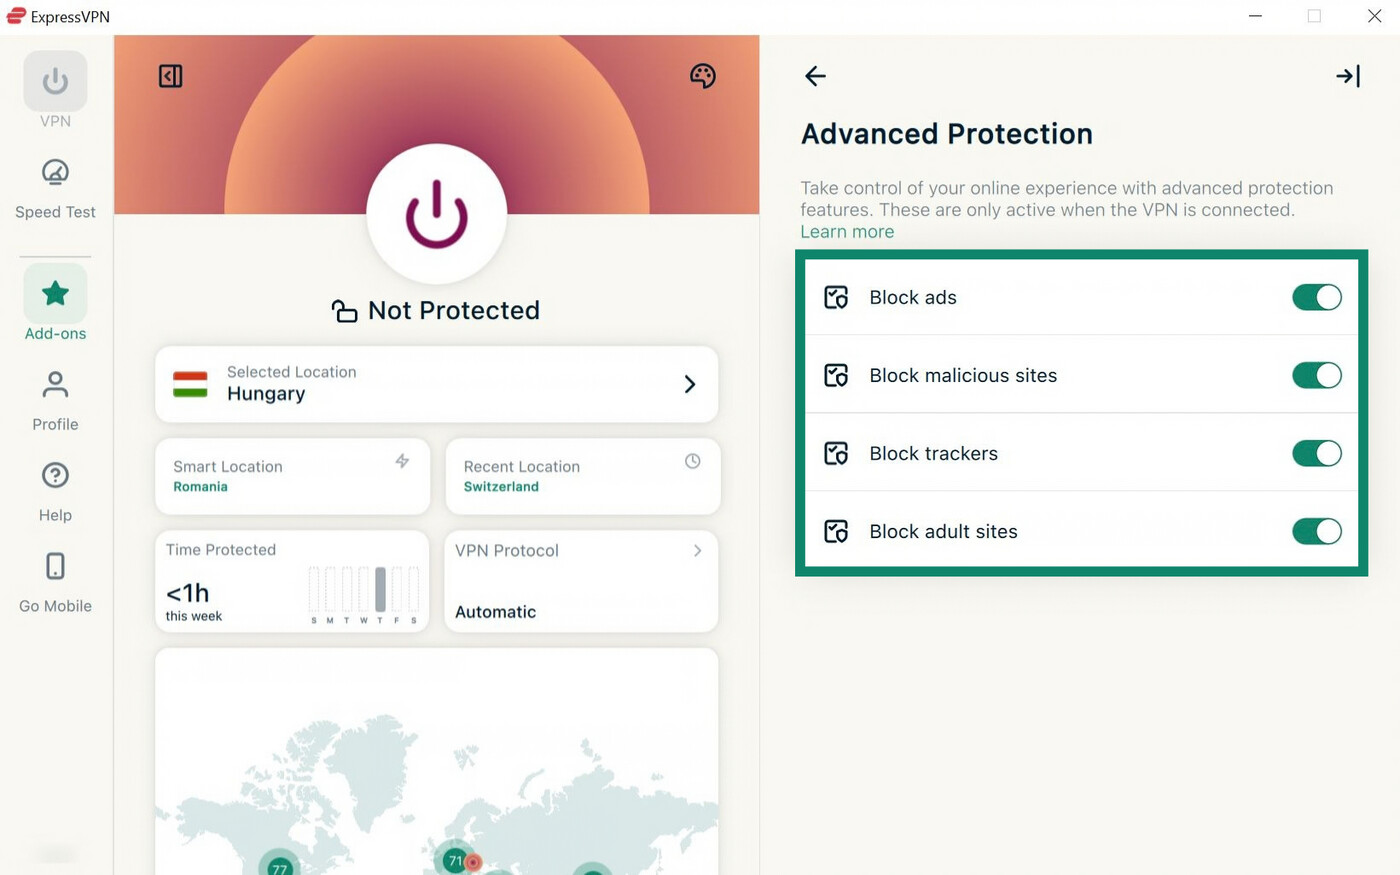Disable the Block adult sites toggle
The width and height of the screenshot is (1400, 875).
(1317, 531)
